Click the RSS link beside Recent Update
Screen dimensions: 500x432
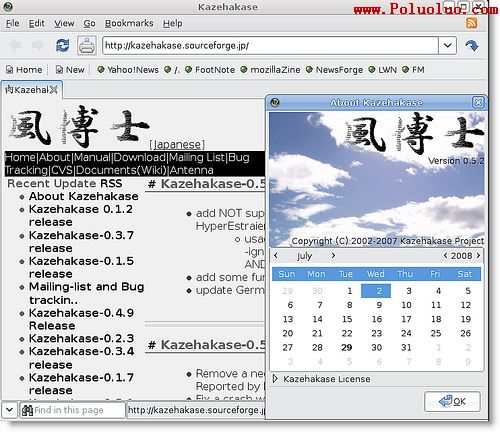tap(111, 183)
